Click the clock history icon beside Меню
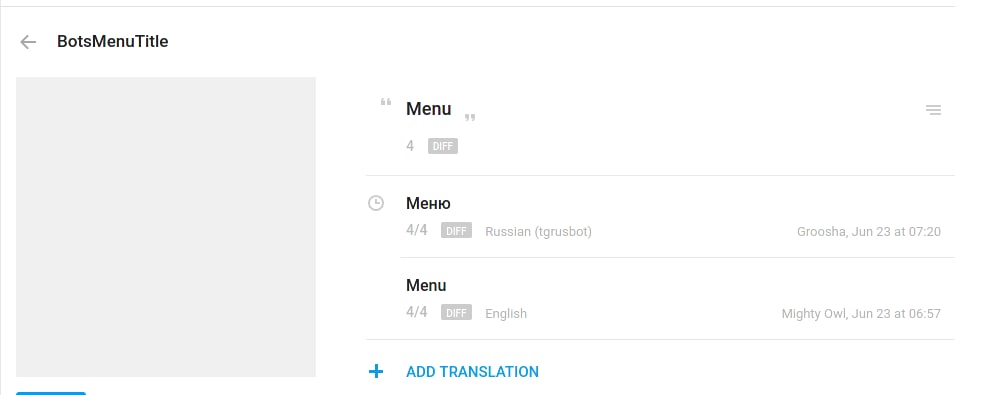This screenshot has width=993, height=395. tap(376, 203)
